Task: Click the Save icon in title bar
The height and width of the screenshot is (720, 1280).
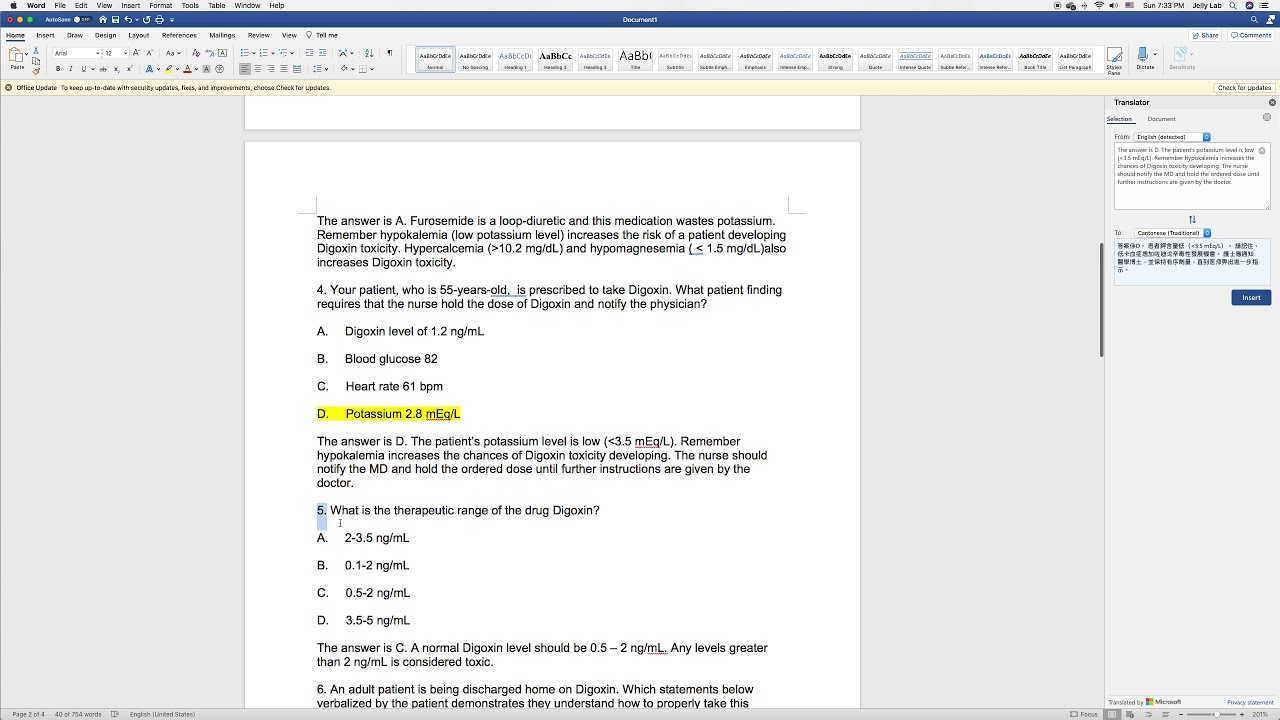Action: [x=115, y=19]
